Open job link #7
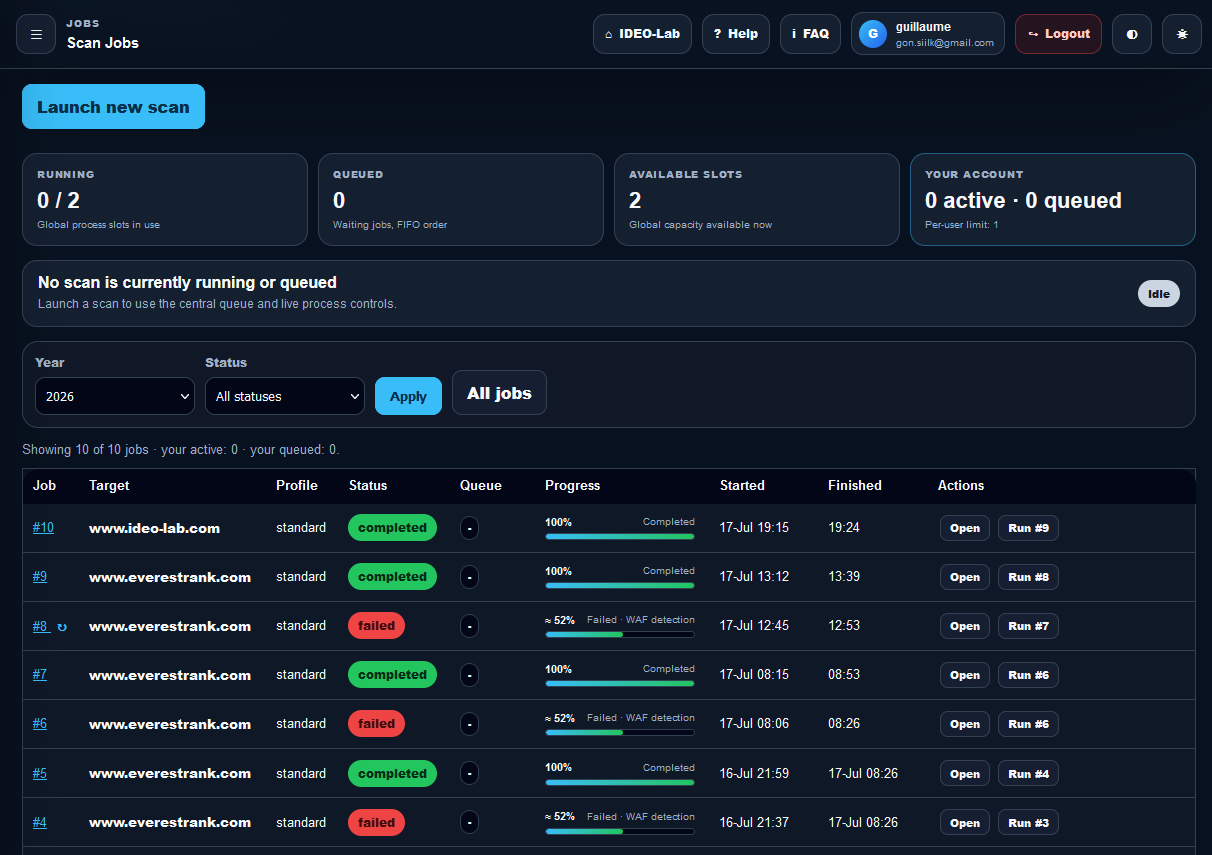Image resolution: width=1212 pixels, height=855 pixels. pos(40,675)
